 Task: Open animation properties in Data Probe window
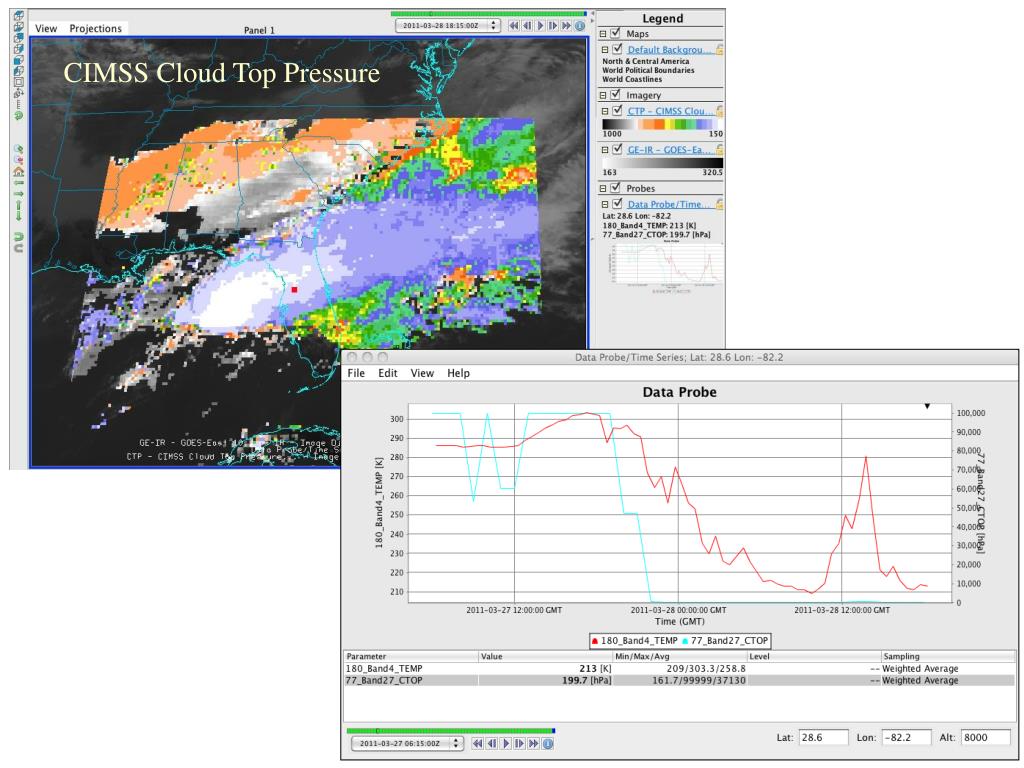(x=548, y=743)
